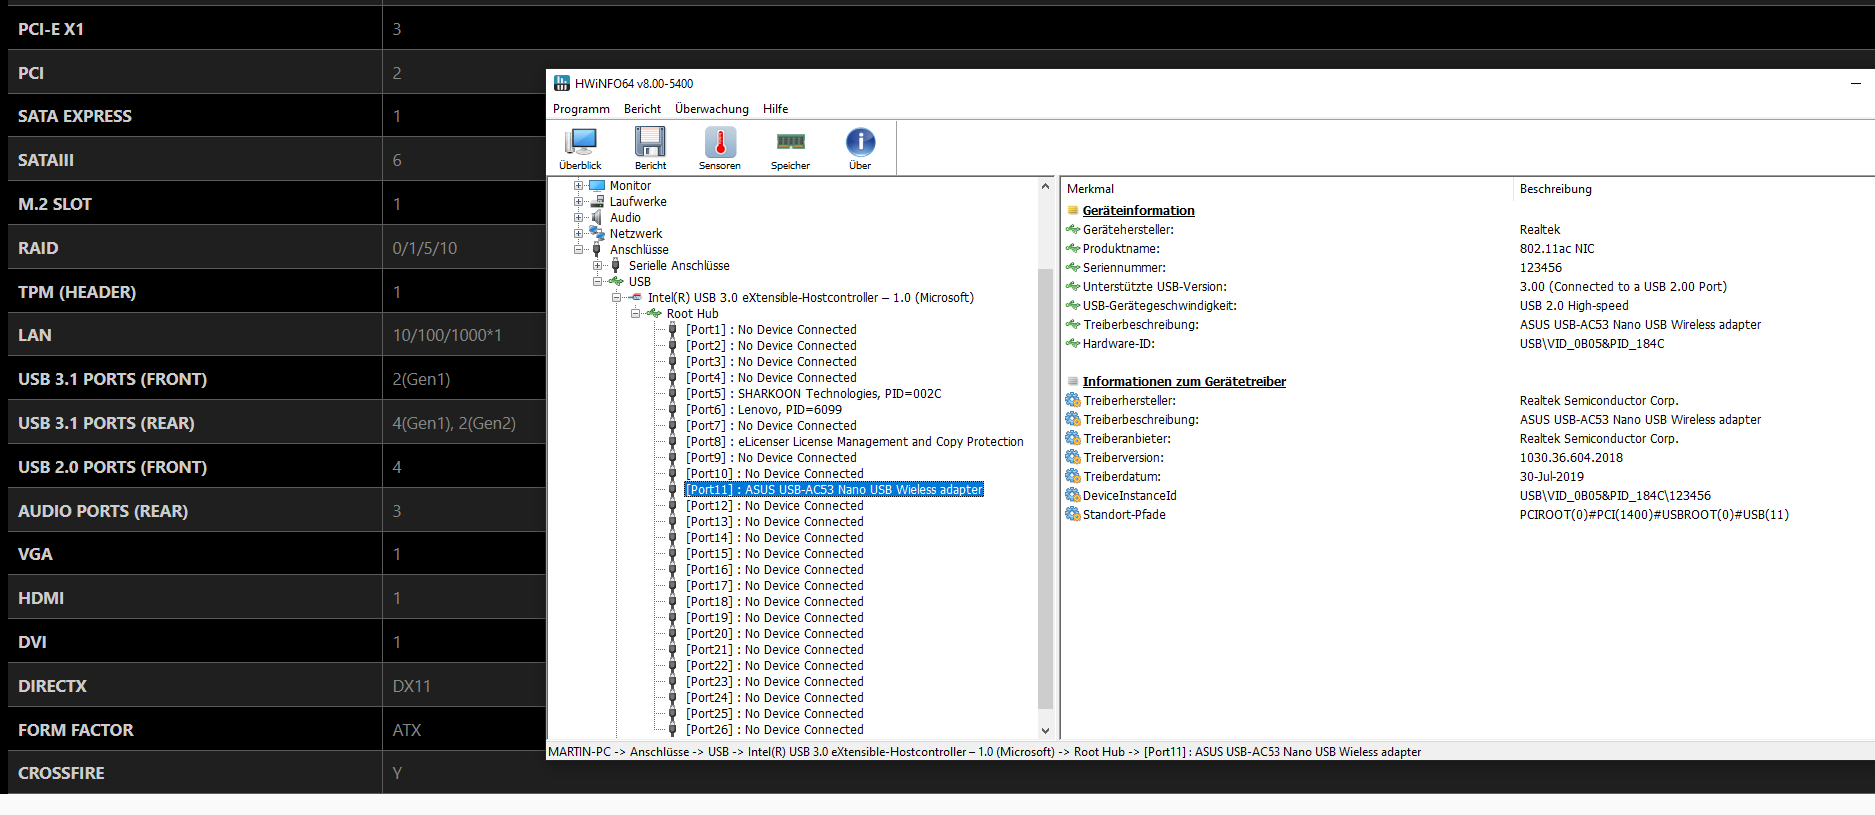This screenshot has width=1875, height=815.
Task: Click the USB node icon in tree
Action: pyautogui.click(x=616, y=281)
